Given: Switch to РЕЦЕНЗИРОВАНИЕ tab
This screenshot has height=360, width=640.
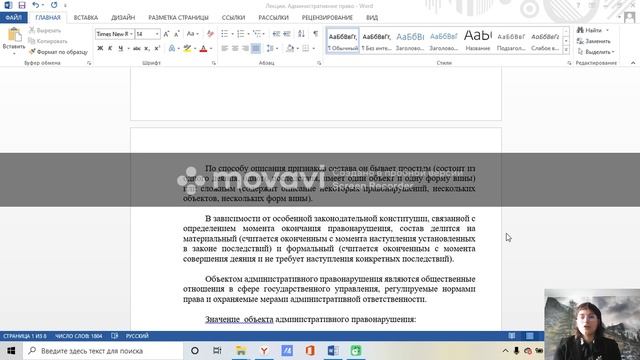Looking at the screenshot, I should pyautogui.click(x=327, y=18).
